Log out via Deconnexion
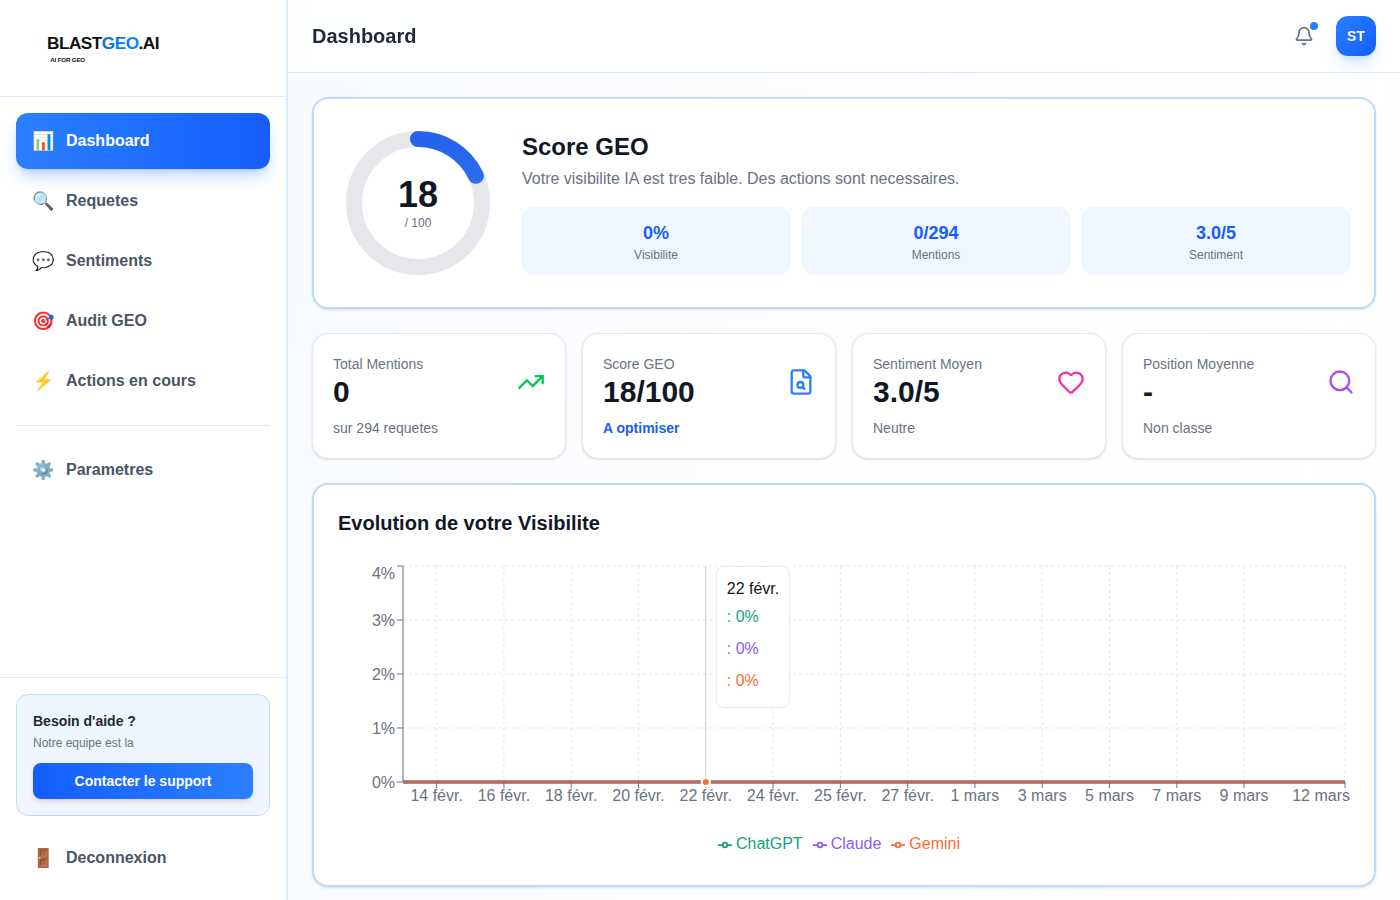Viewport: 1400px width, 900px height. pyautogui.click(x=143, y=858)
